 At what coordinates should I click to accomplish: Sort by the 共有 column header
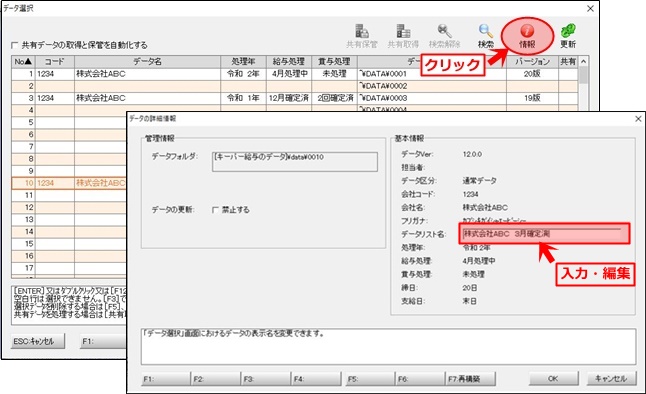click(x=568, y=62)
